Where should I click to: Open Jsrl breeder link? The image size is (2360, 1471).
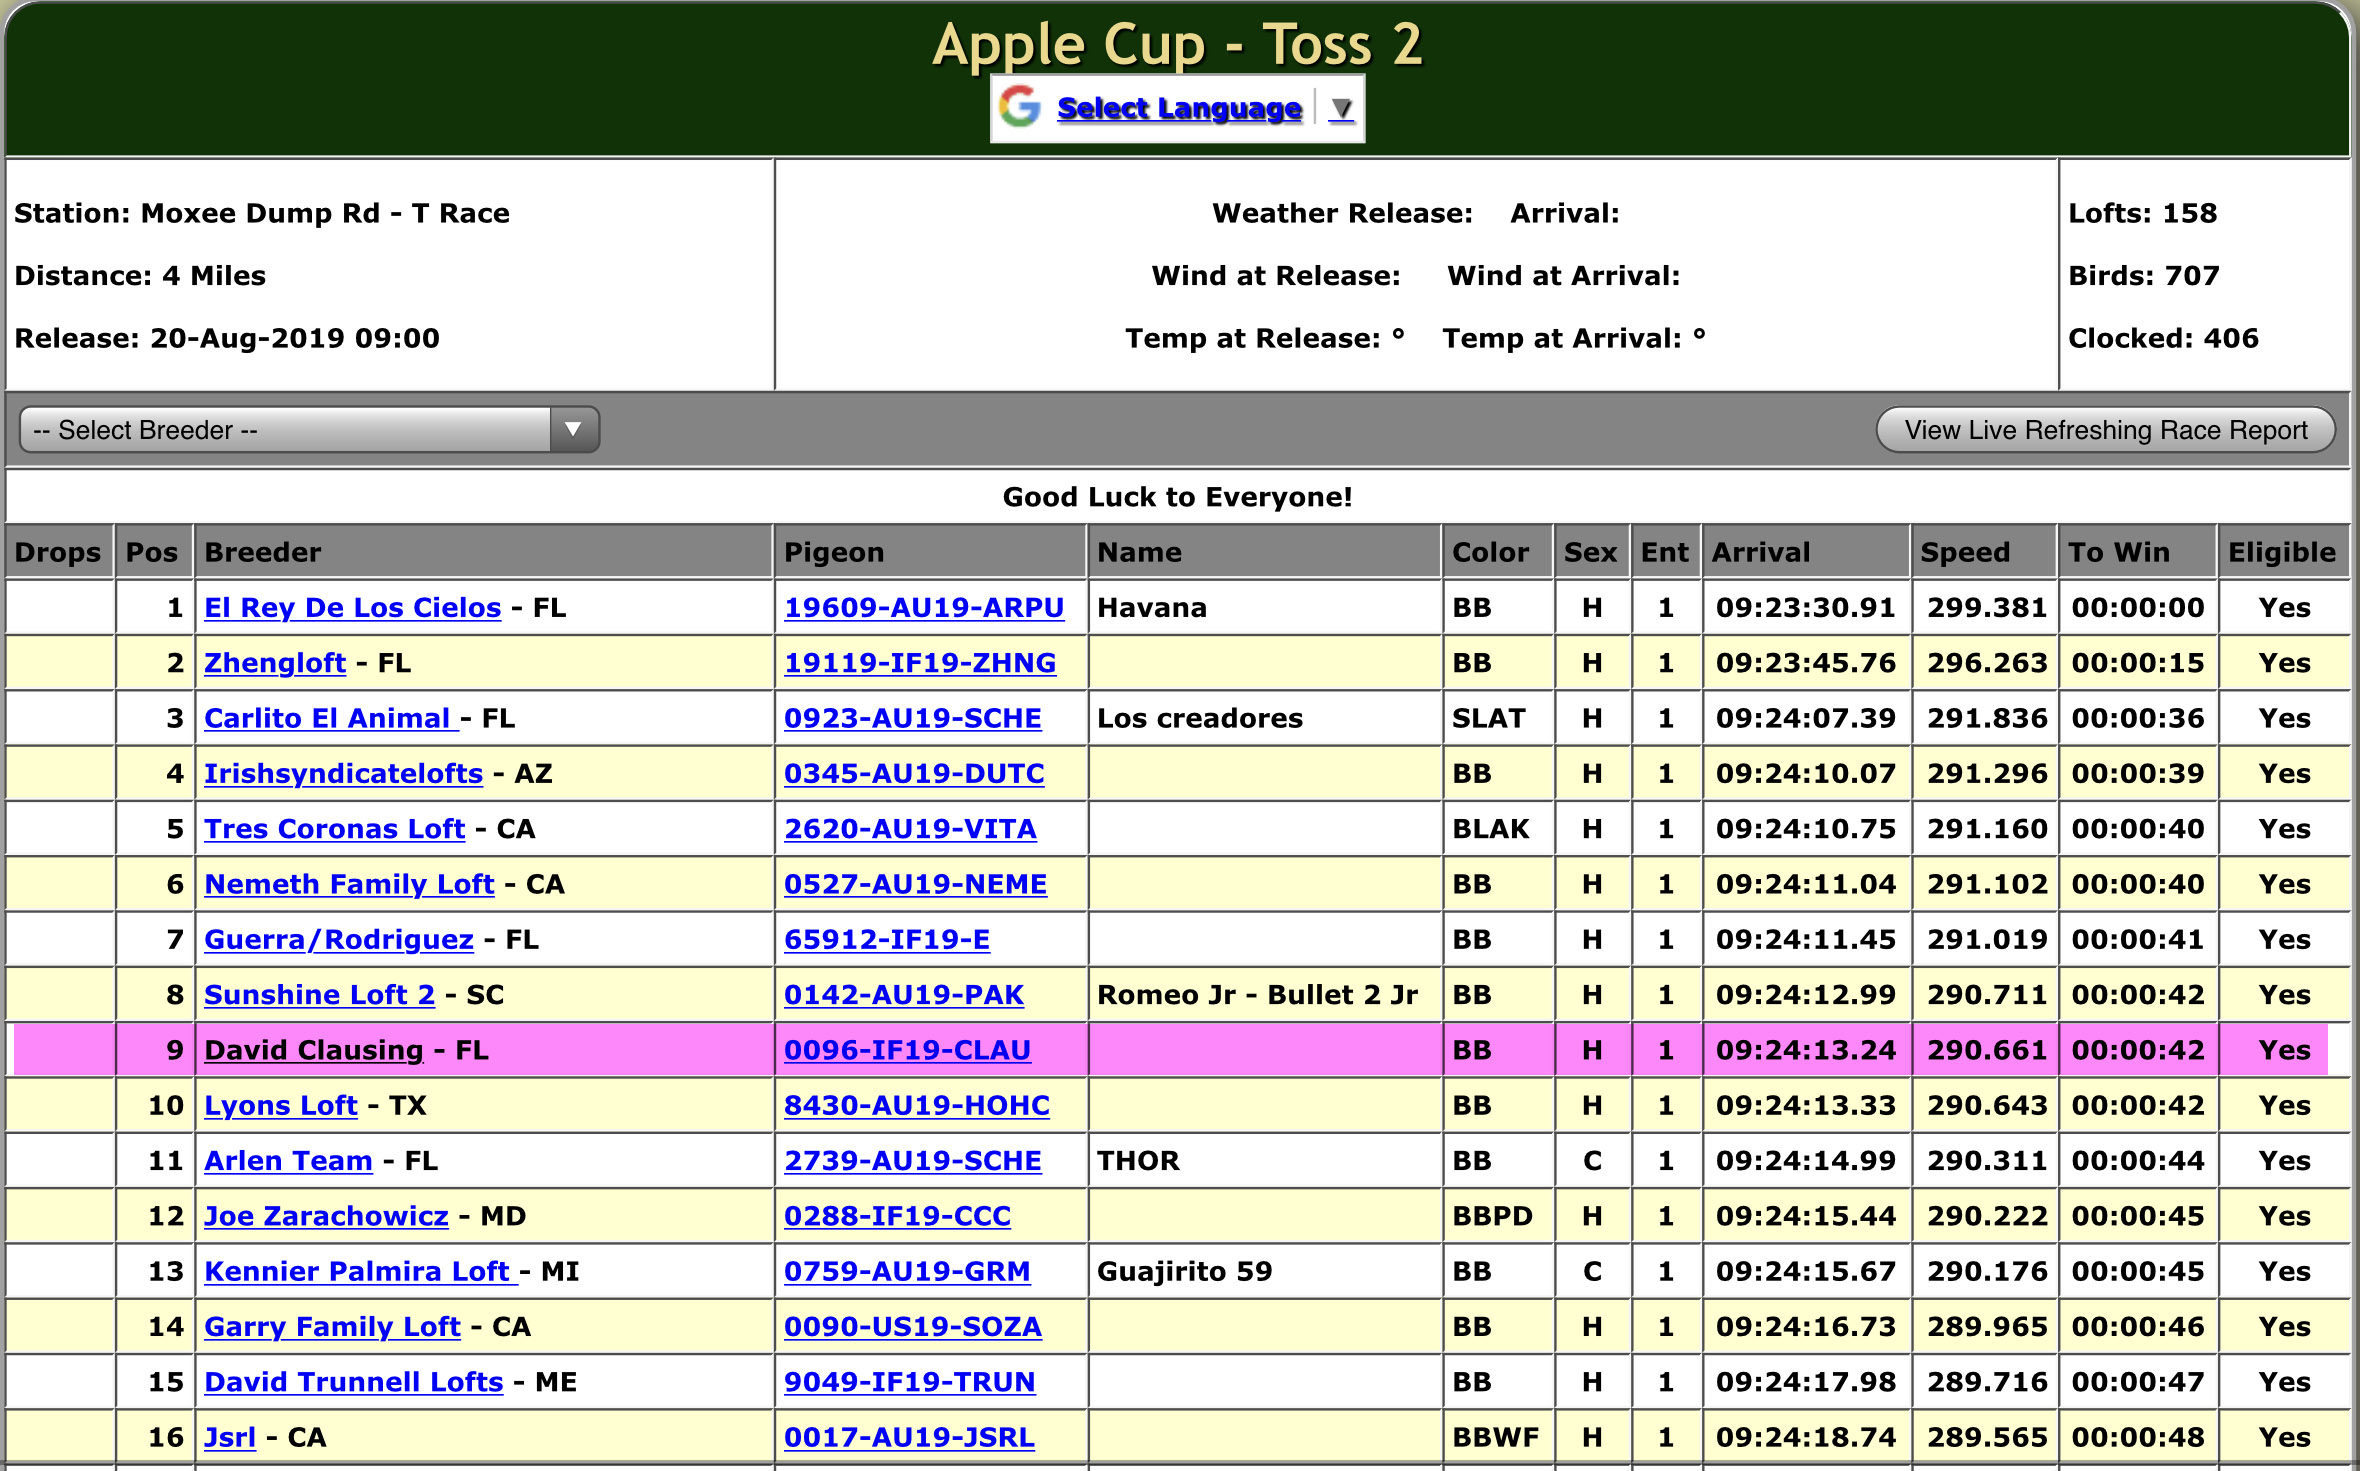click(230, 1437)
